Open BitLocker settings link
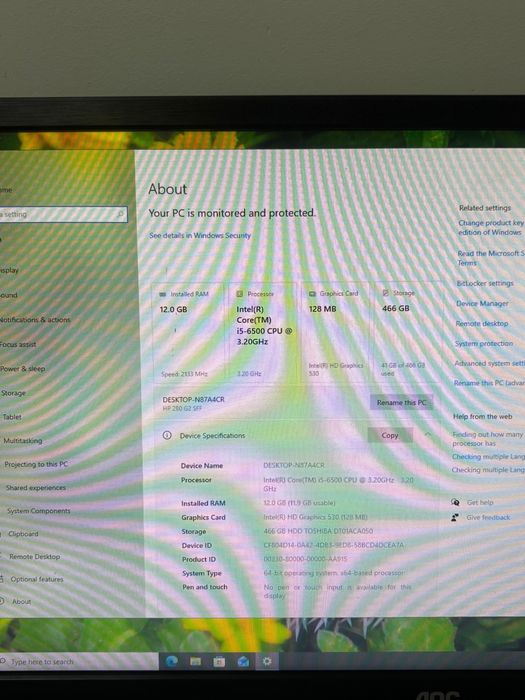The image size is (525, 700). click(x=485, y=283)
